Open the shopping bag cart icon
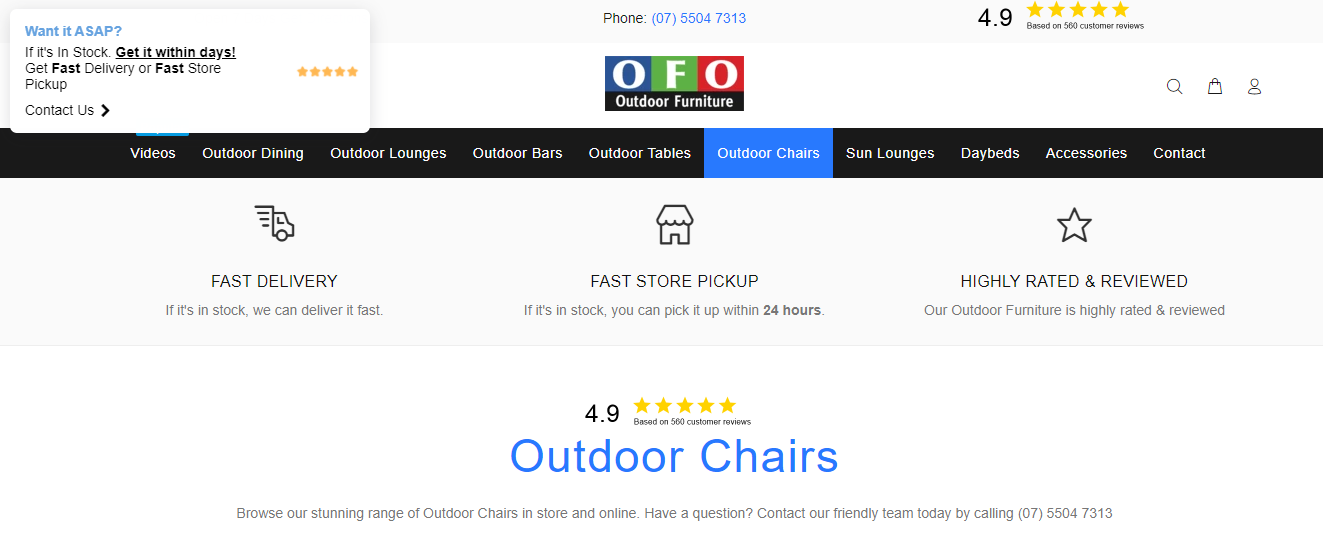 pos(1215,87)
